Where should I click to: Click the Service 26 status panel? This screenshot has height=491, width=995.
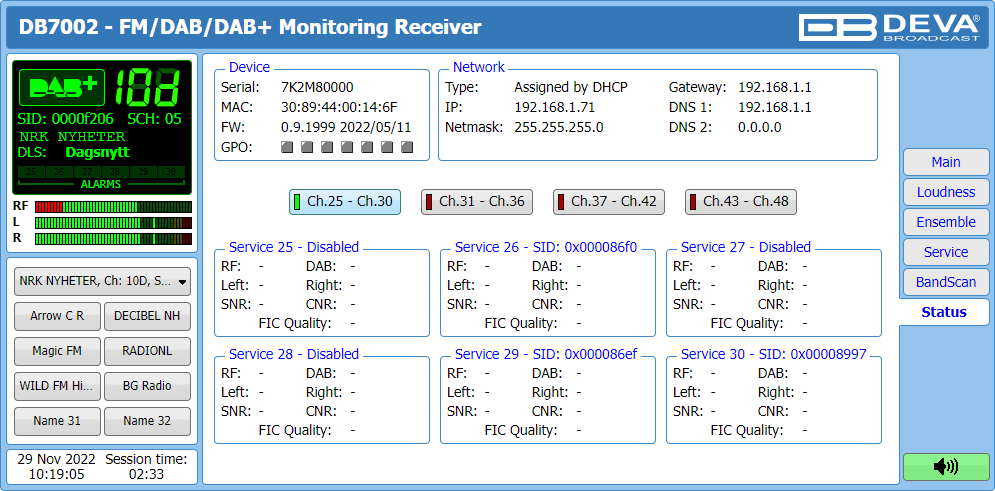pyautogui.click(x=548, y=291)
